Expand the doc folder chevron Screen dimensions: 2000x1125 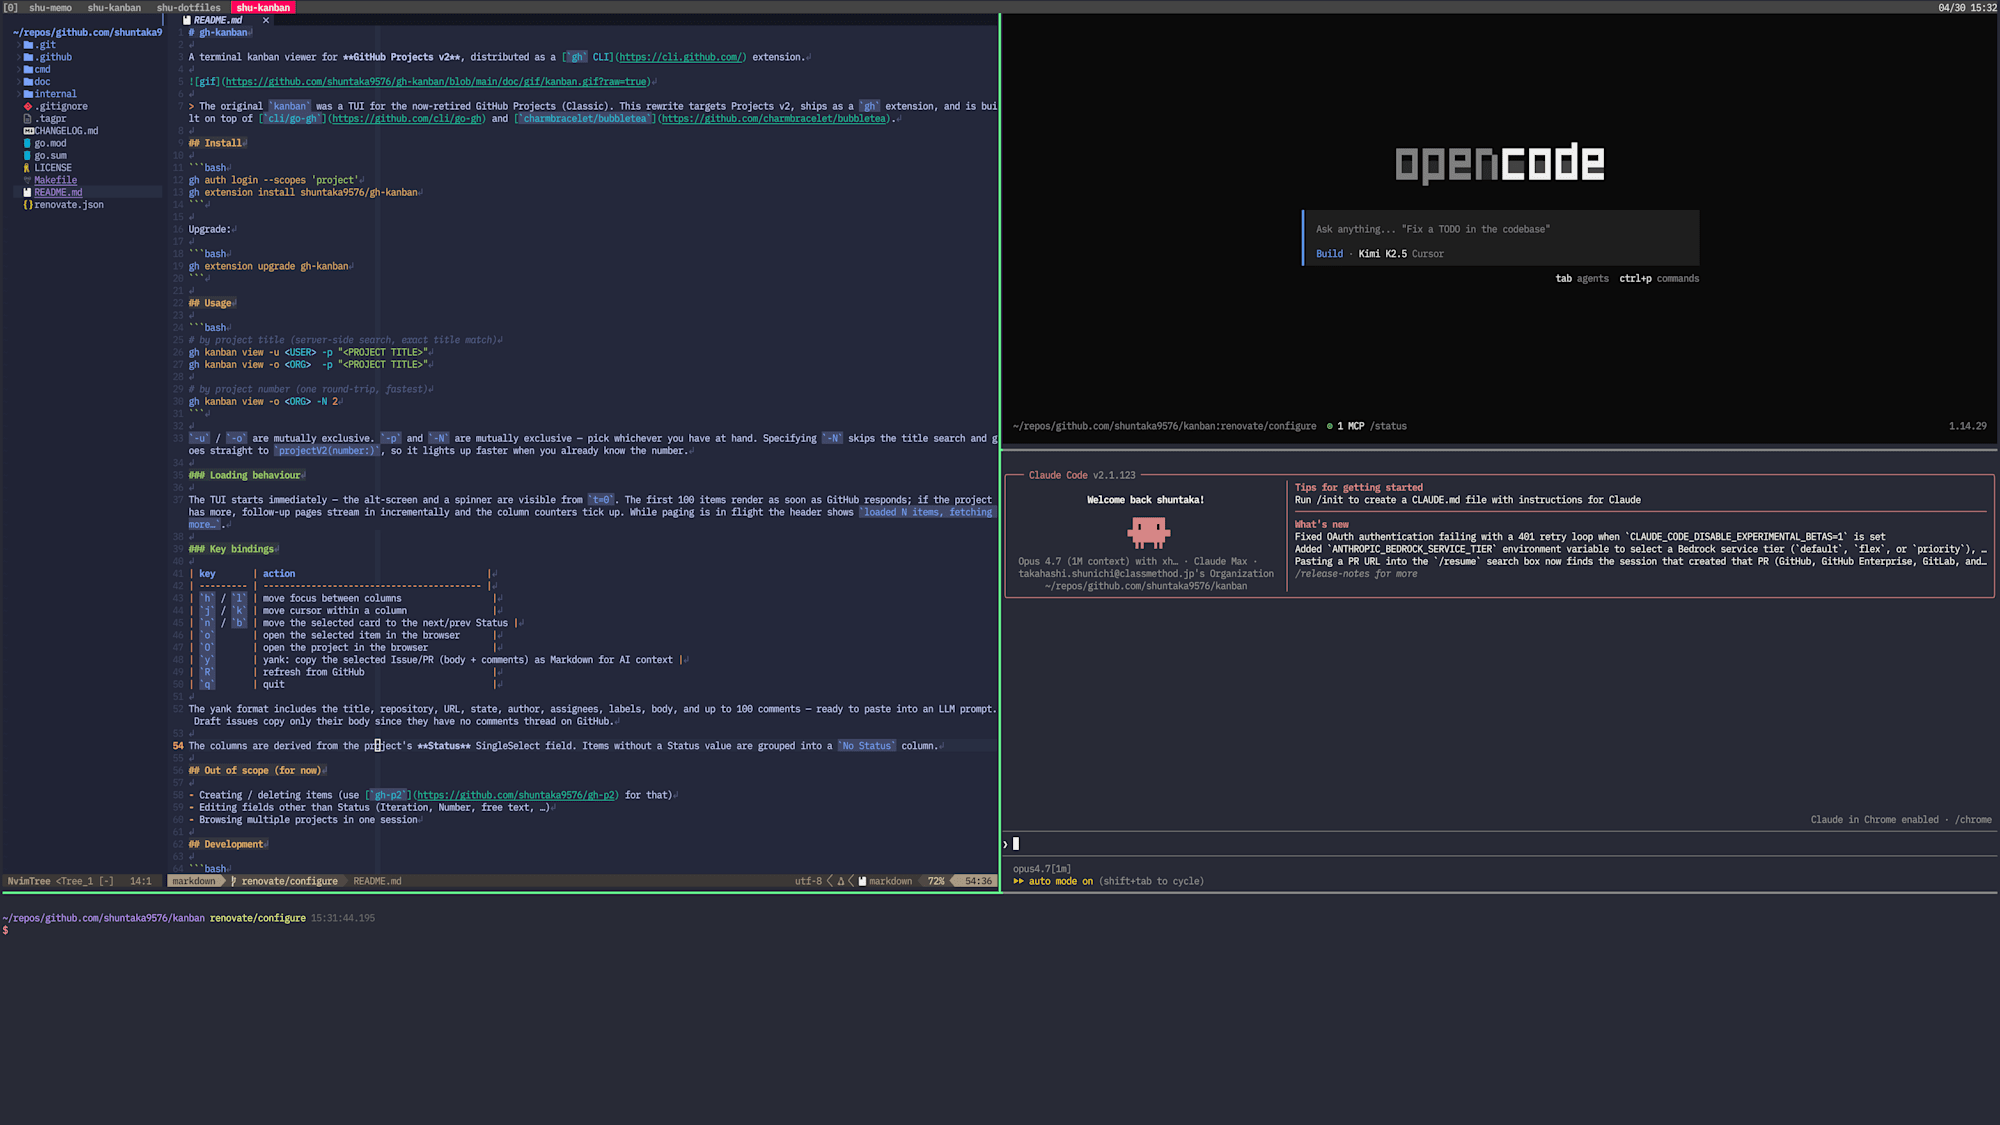[x=18, y=82]
